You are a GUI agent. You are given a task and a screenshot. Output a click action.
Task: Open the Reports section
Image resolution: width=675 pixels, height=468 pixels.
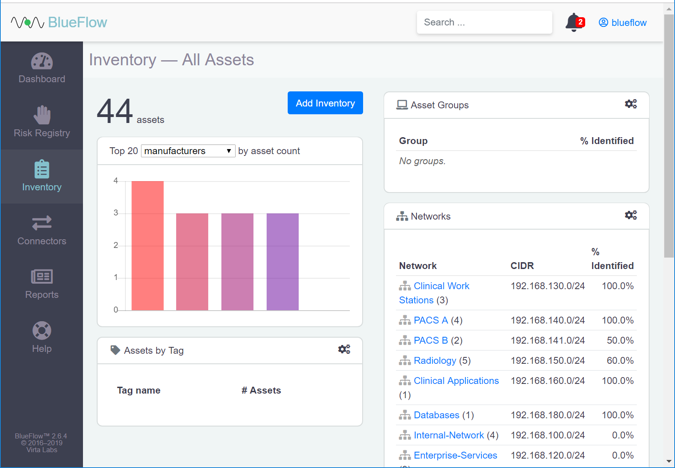[x=41, y=285]
